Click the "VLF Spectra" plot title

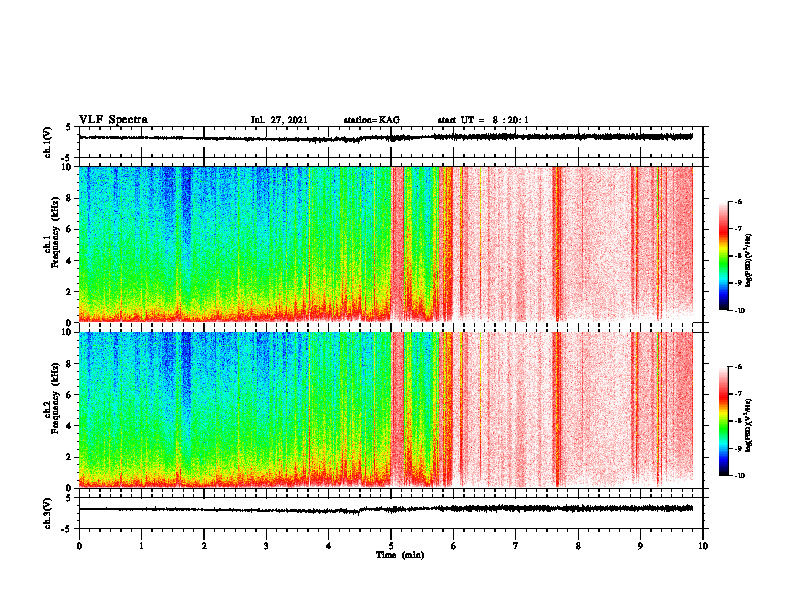pos(113,120)
